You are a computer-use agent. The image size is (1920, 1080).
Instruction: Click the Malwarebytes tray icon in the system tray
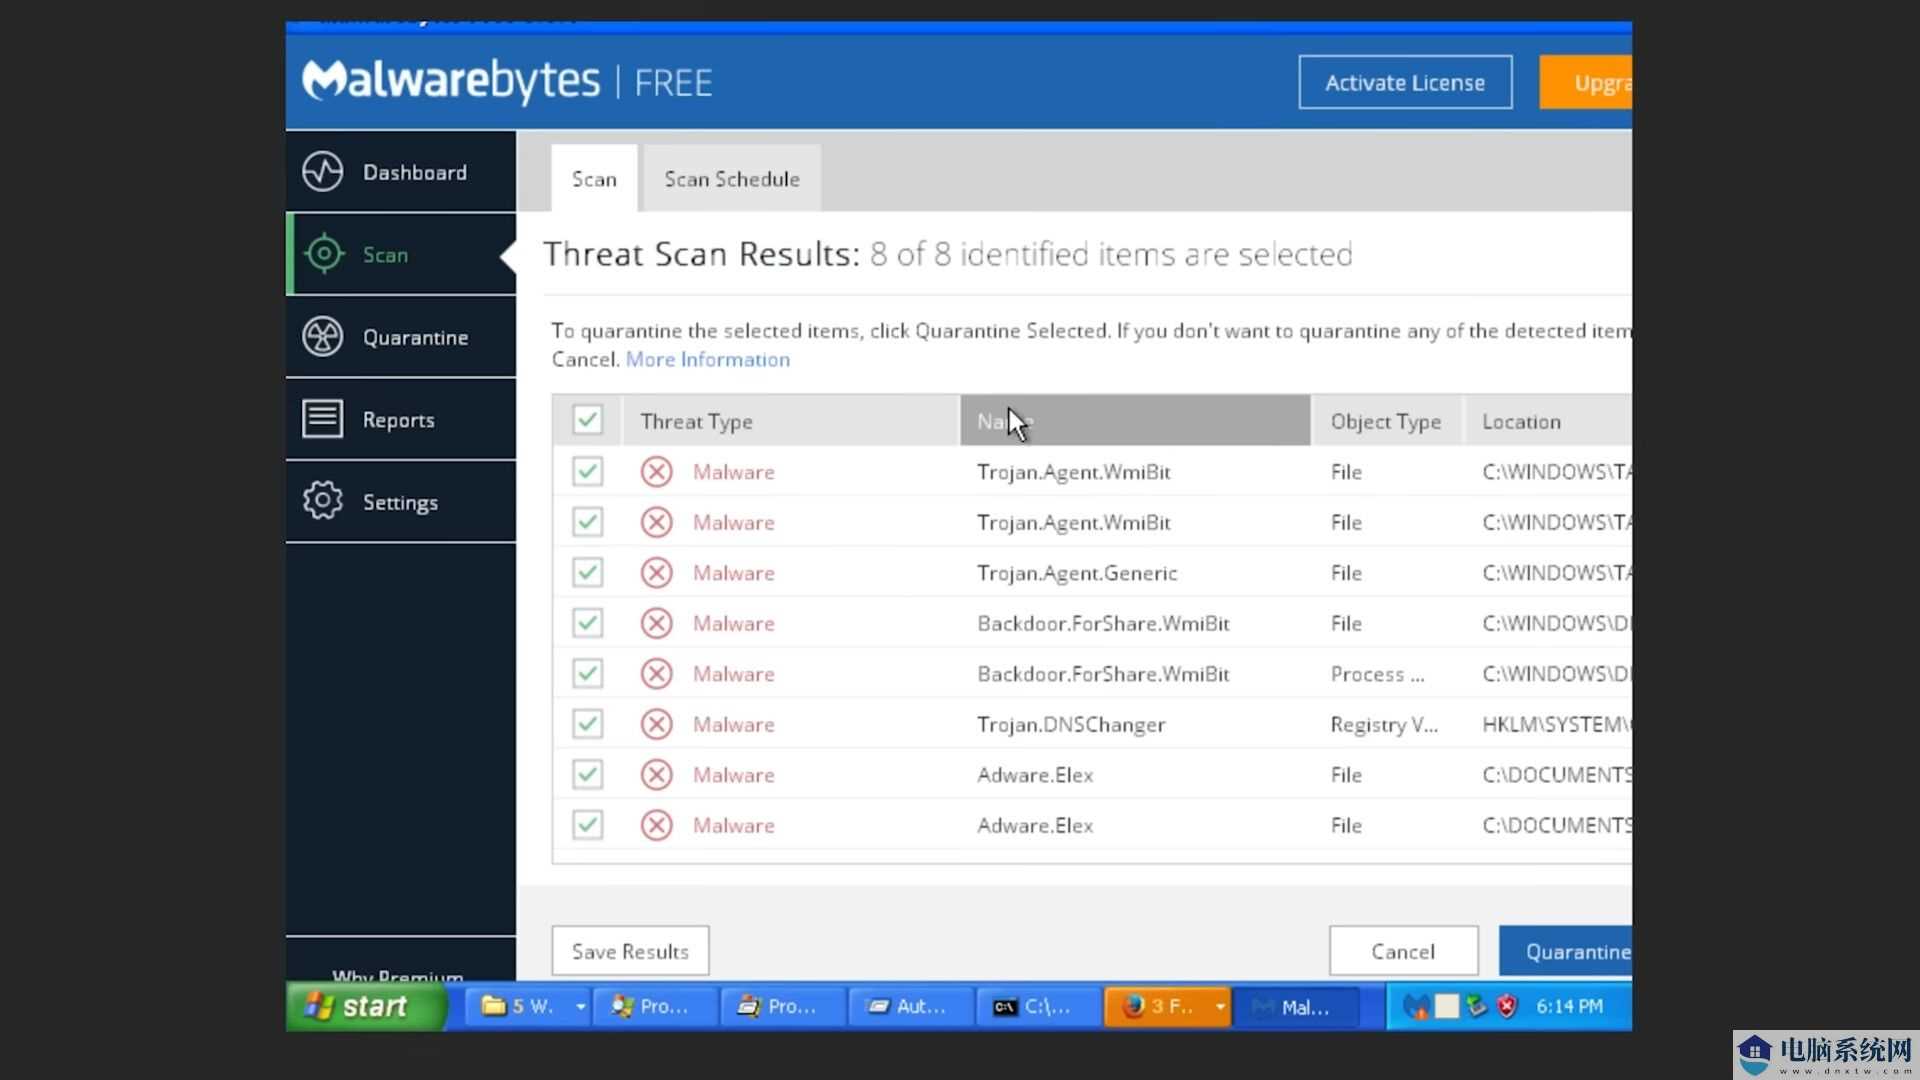(x=1415, y=1007)
